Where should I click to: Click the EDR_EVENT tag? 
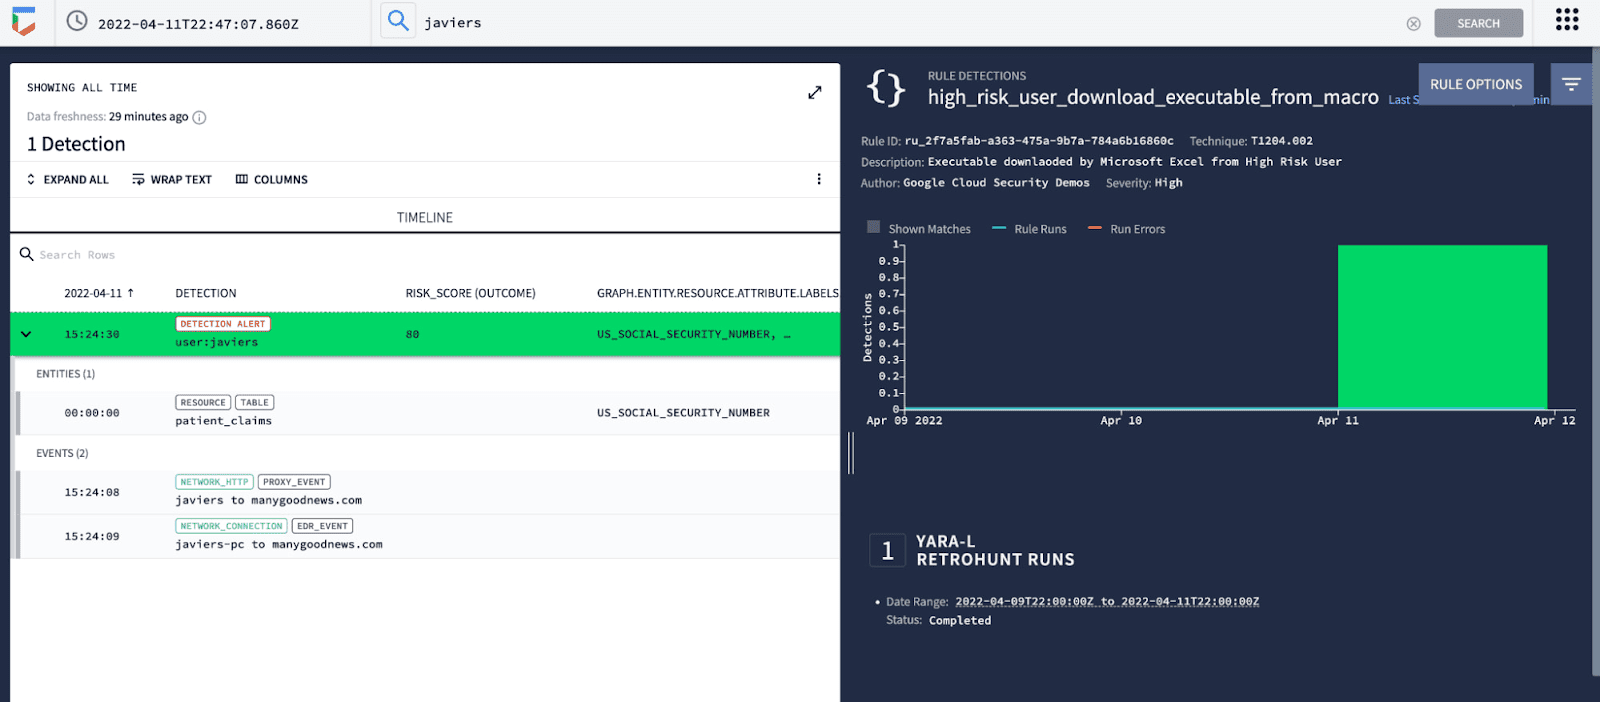322,526
